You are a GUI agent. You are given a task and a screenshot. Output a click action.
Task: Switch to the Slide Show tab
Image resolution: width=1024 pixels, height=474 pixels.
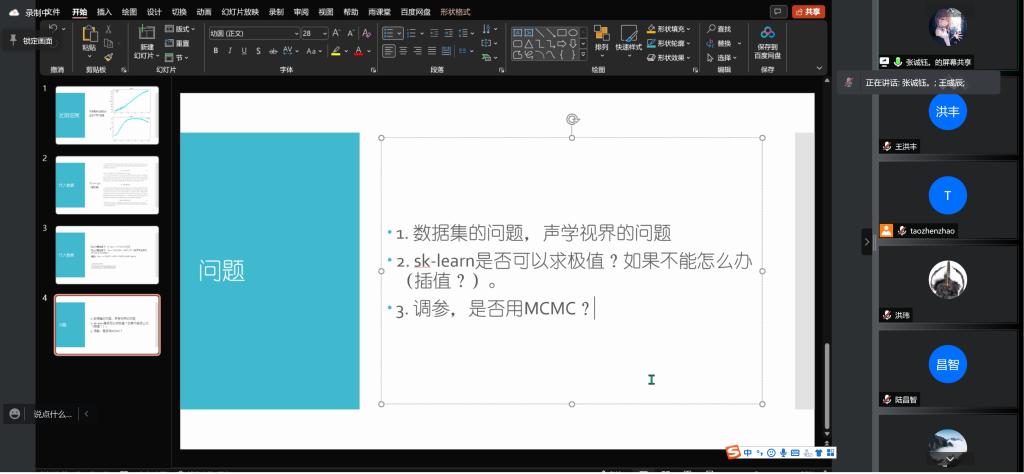(237, 11)
